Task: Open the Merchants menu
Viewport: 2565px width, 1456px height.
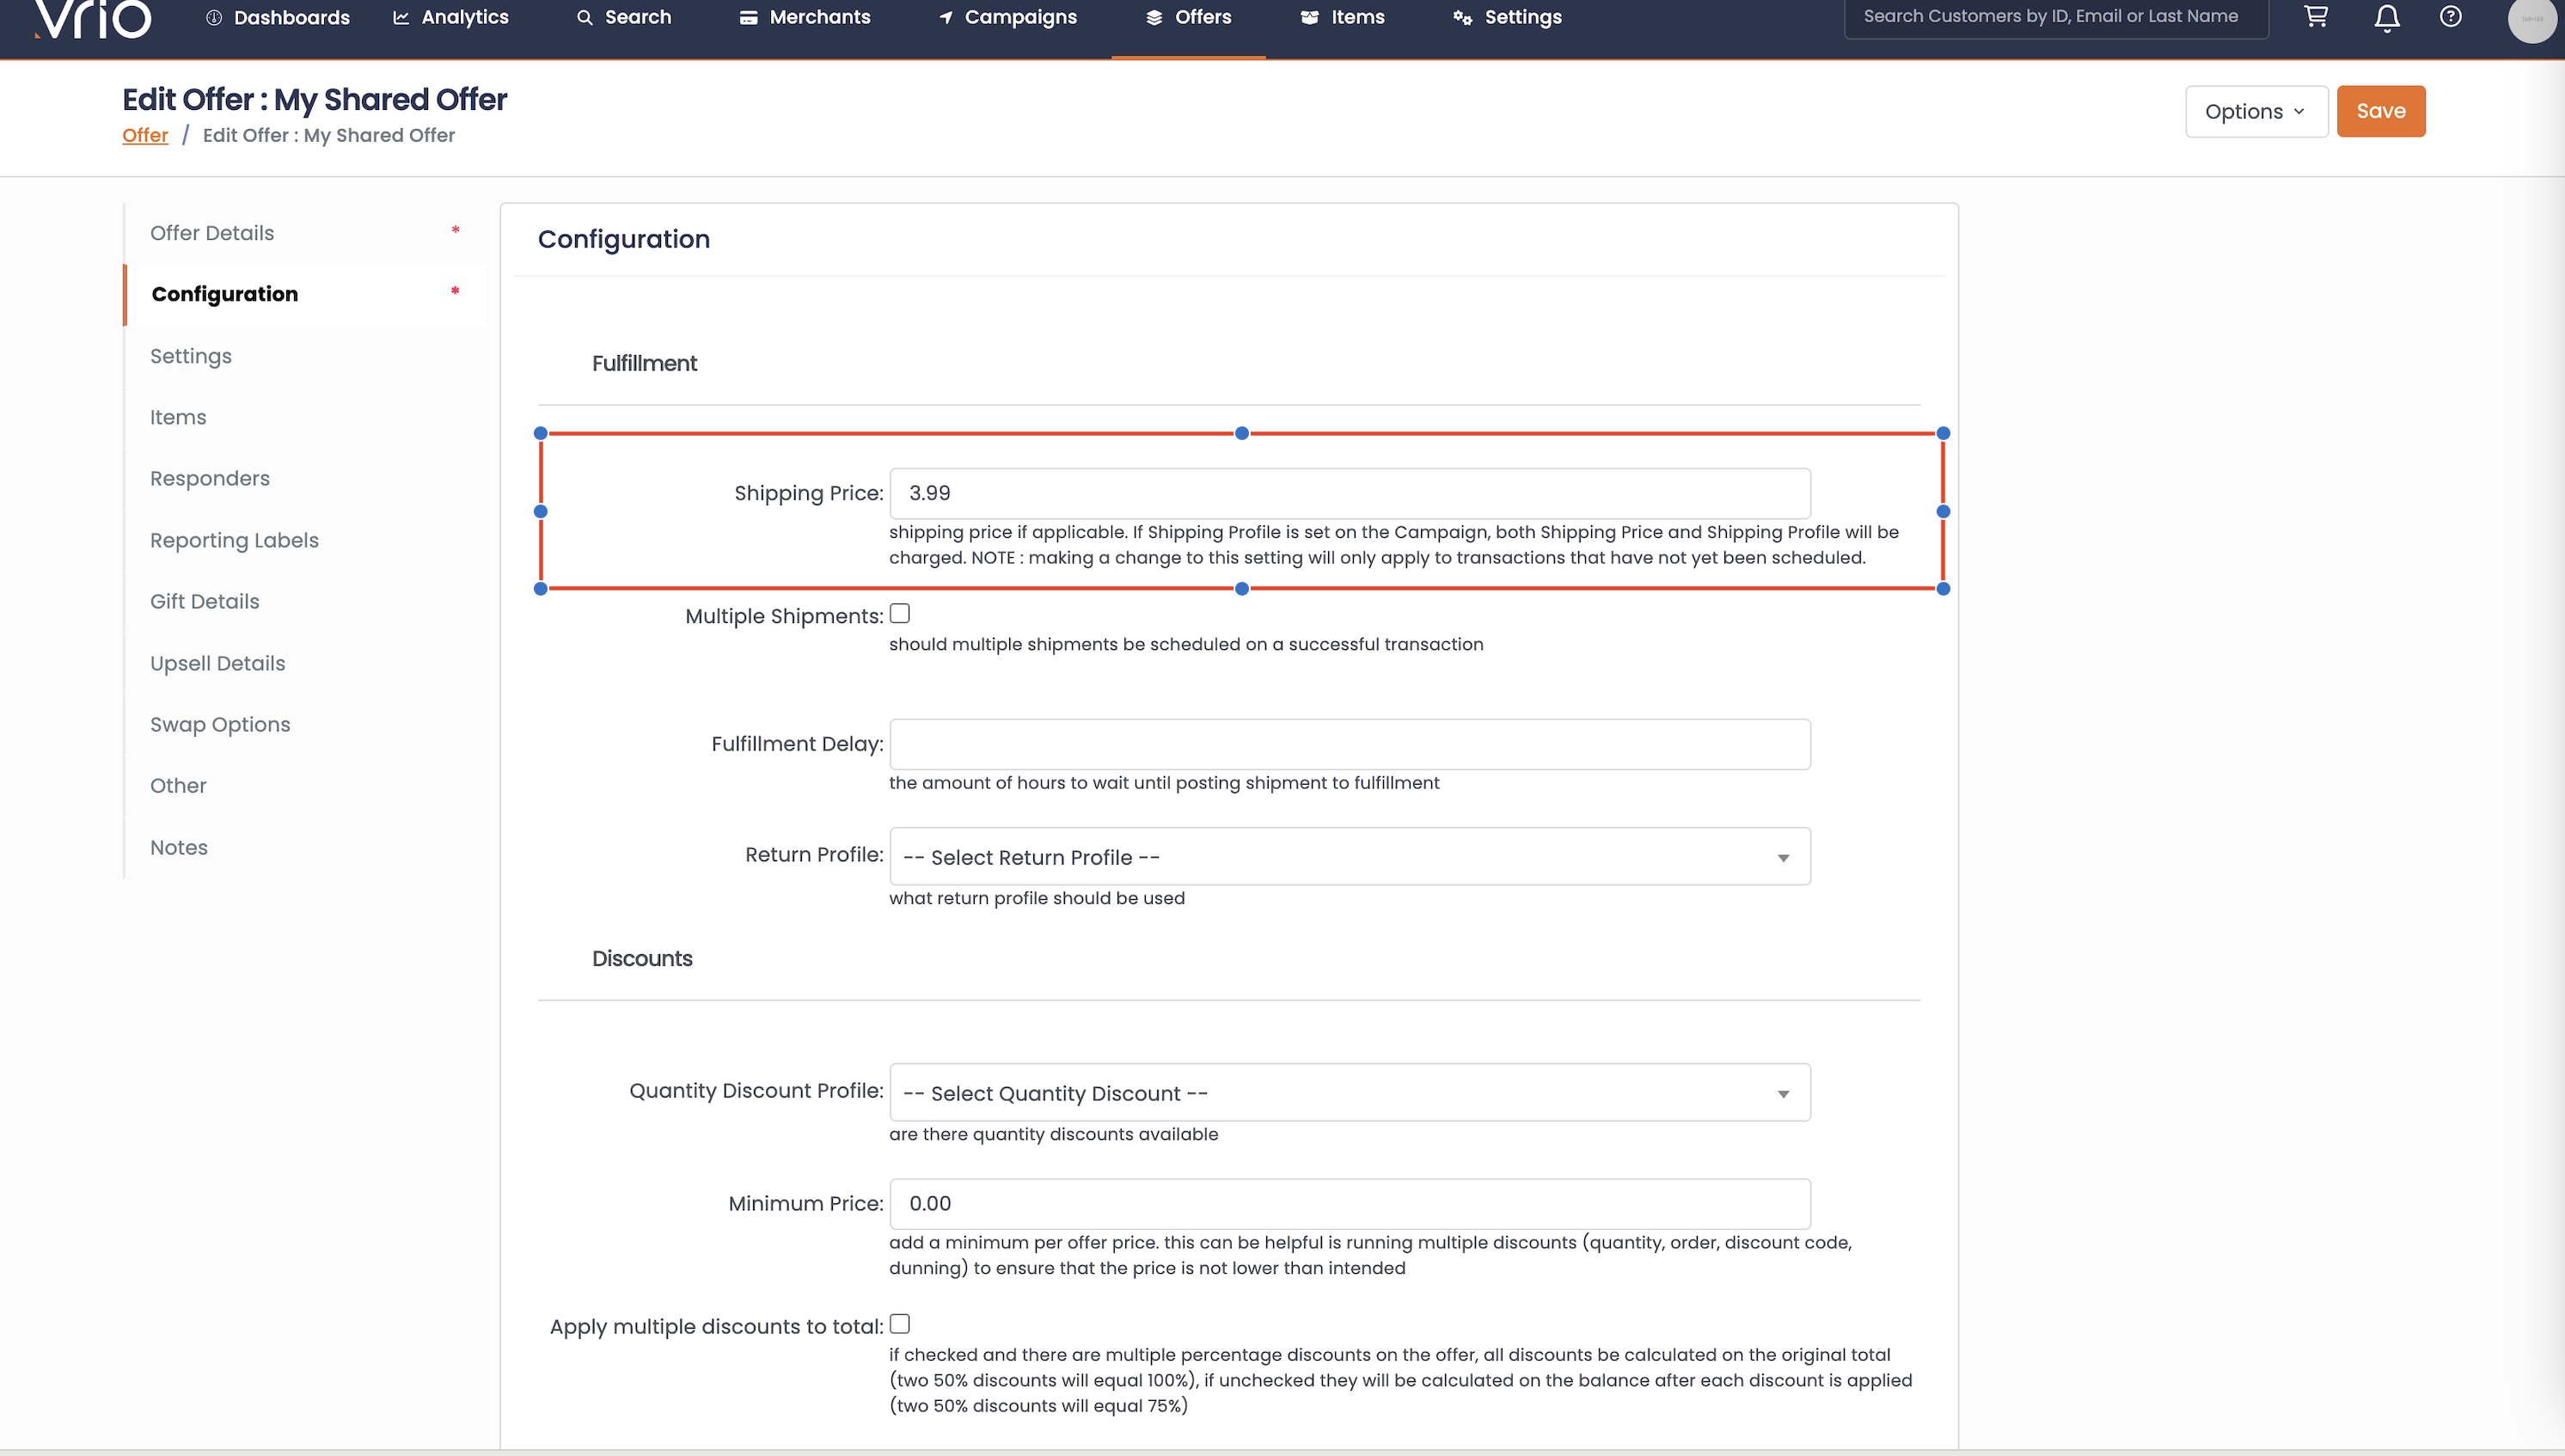Action: (805, 17)
